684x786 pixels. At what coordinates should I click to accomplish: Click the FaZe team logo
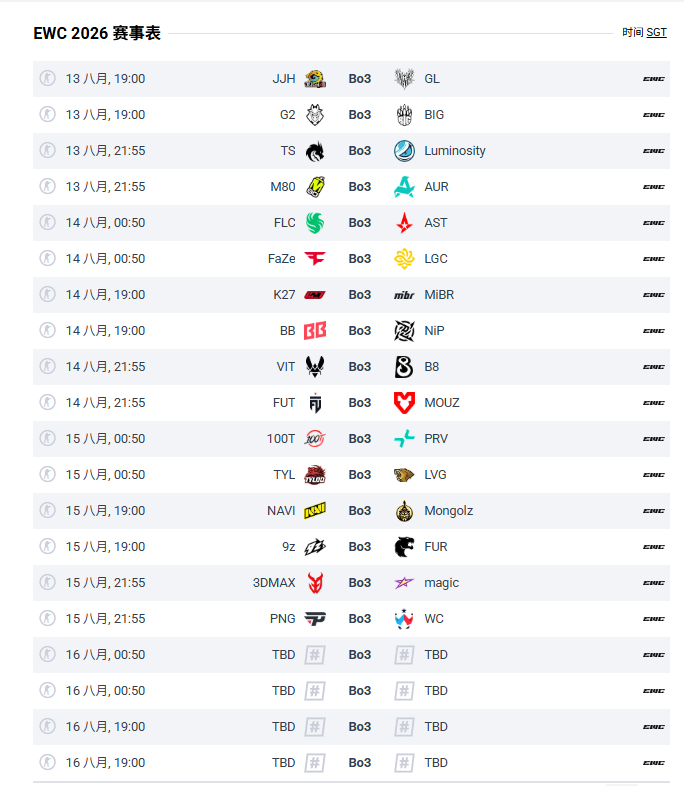point(315,259)
